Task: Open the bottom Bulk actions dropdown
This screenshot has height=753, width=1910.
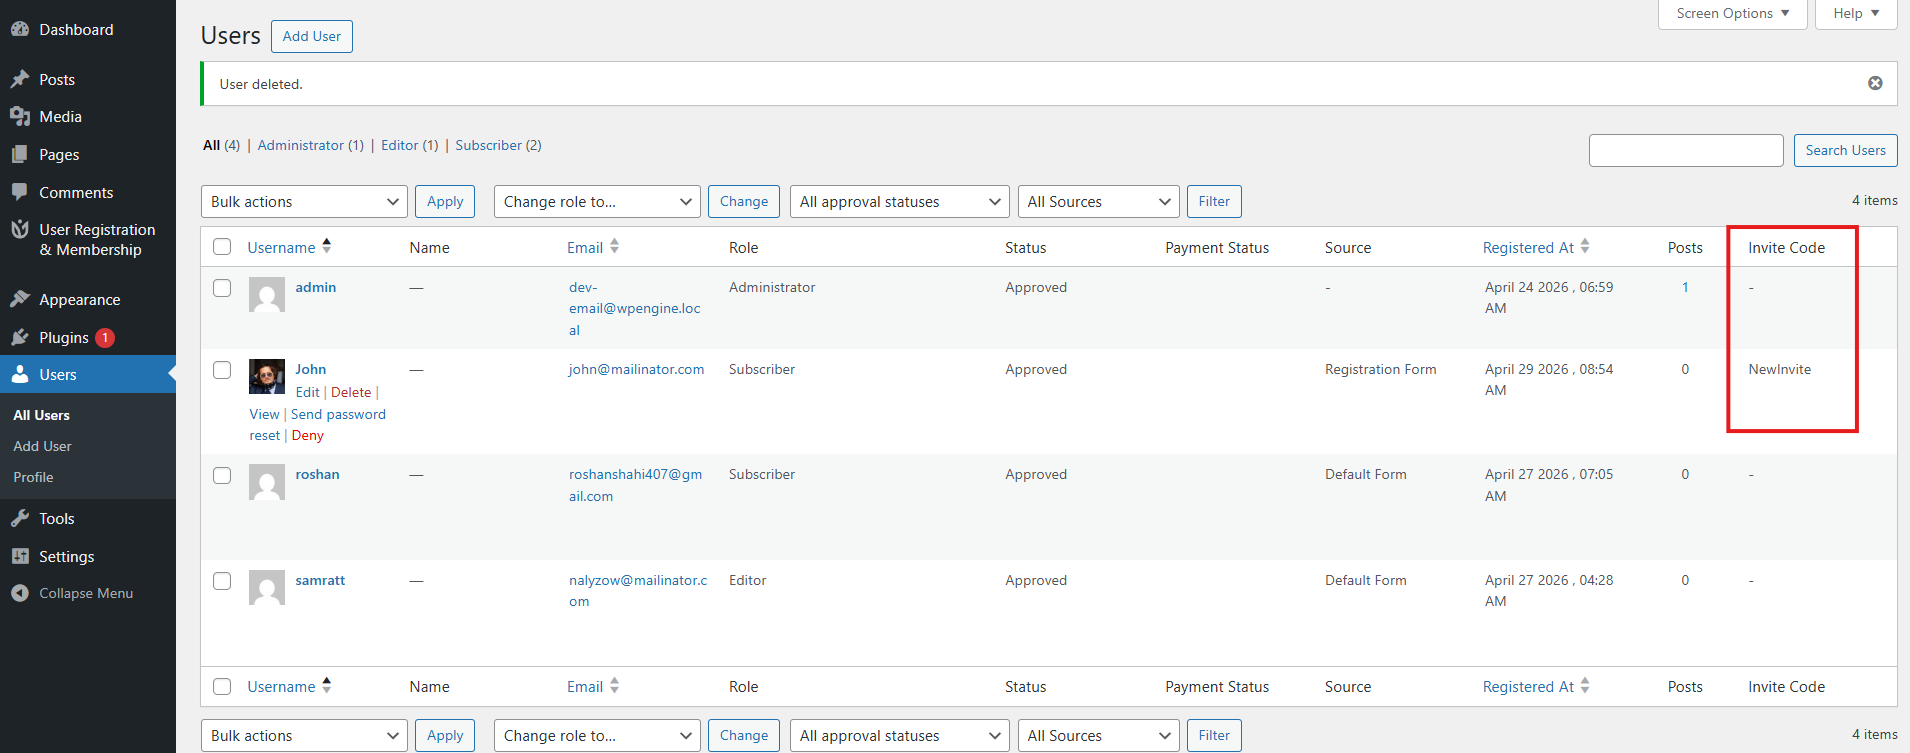Action: pos(304,735)
